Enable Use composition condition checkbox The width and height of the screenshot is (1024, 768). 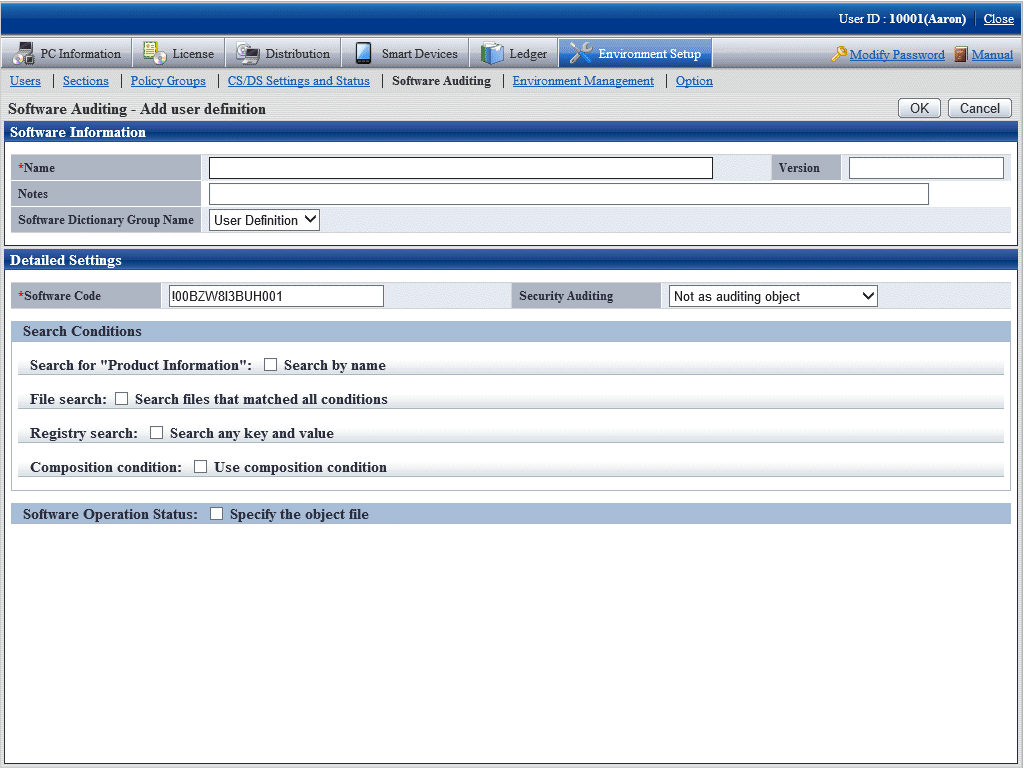201,467
